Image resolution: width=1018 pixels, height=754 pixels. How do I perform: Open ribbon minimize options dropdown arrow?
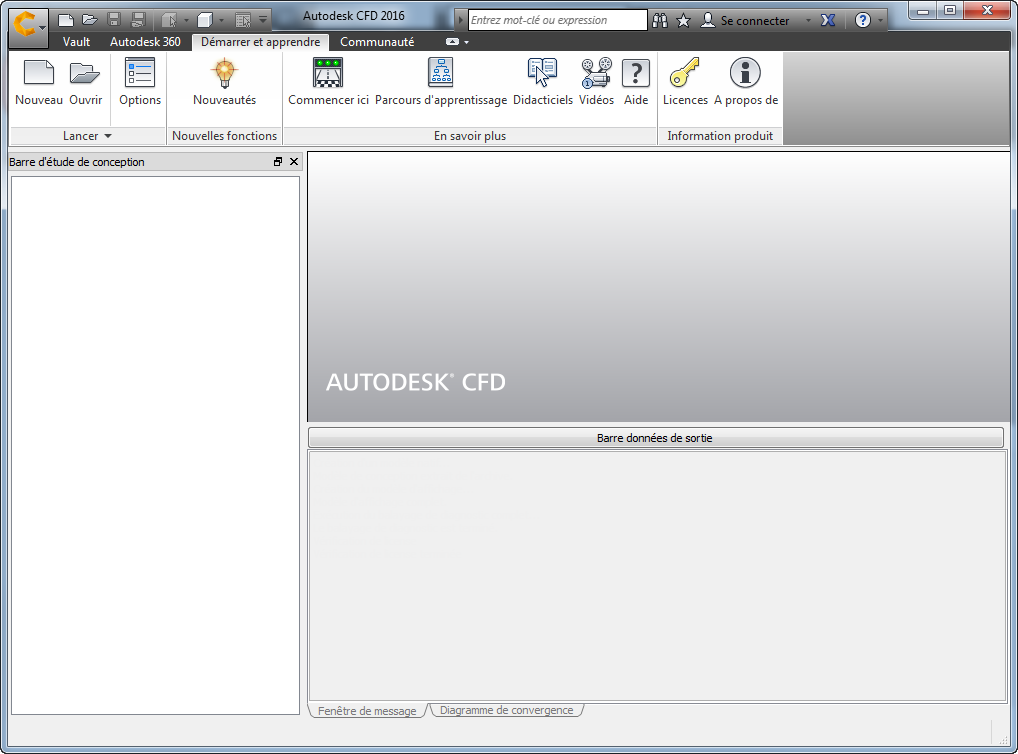pyautogui.click(x=466, y=42)
